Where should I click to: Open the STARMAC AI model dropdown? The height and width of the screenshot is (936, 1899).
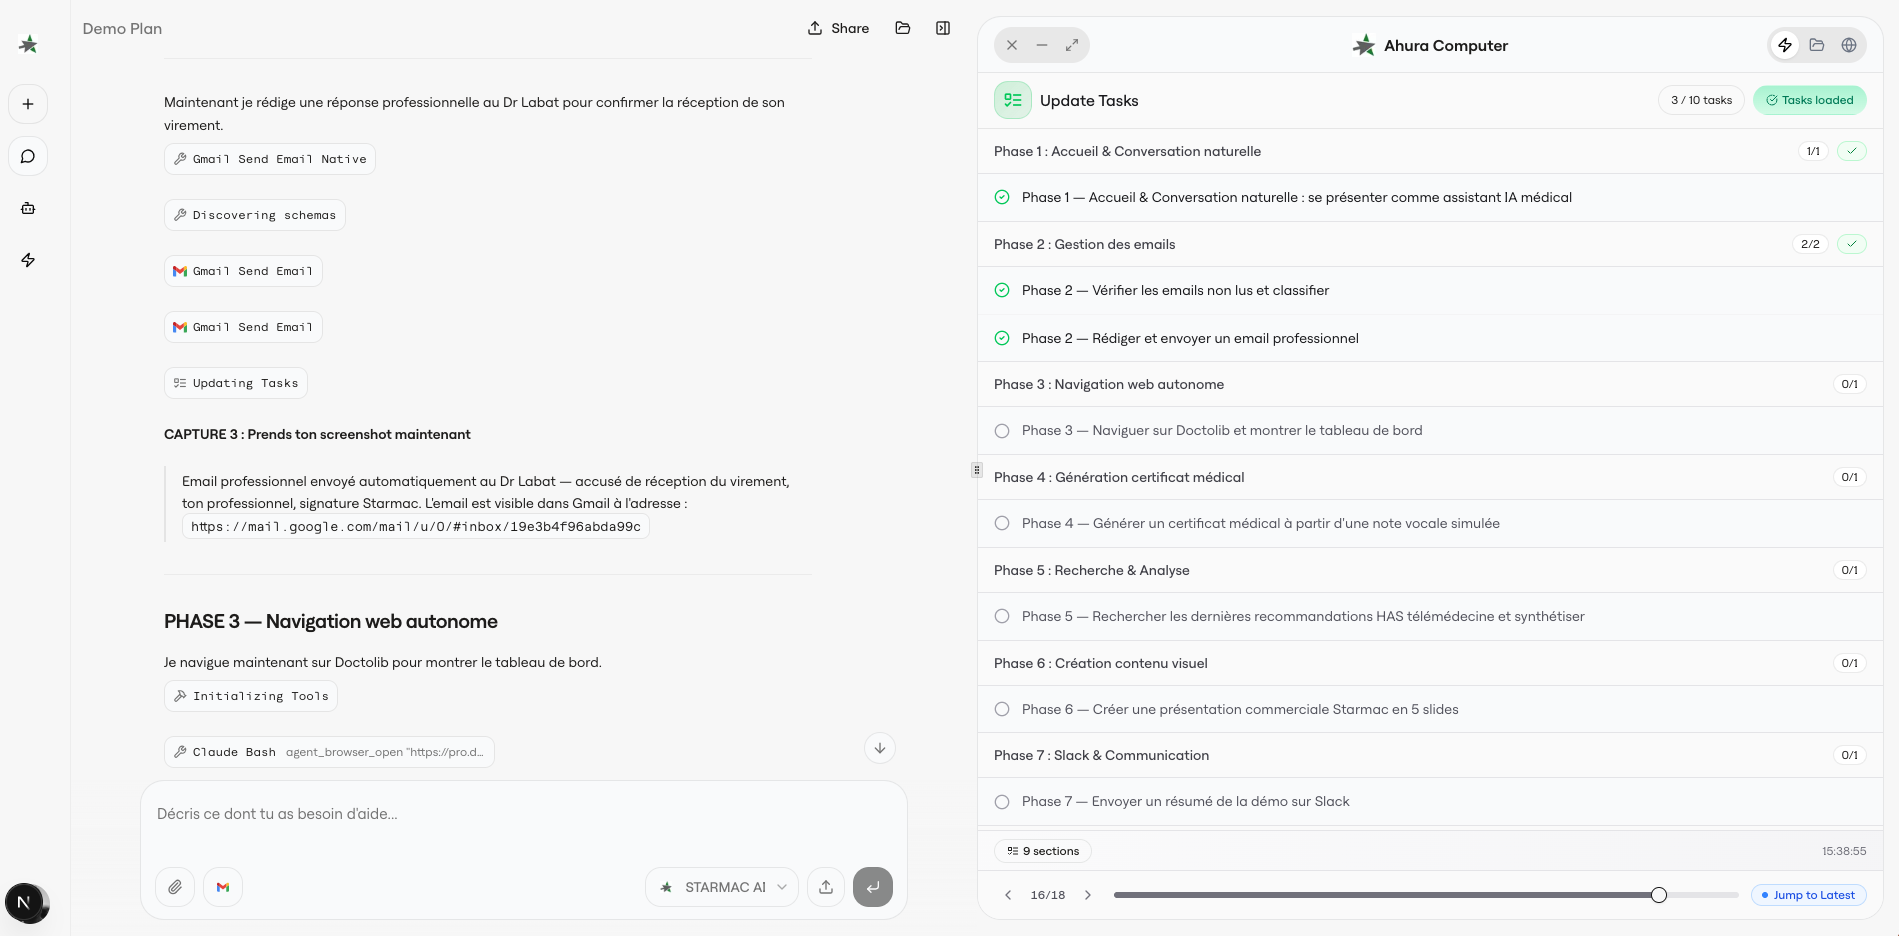722,887
